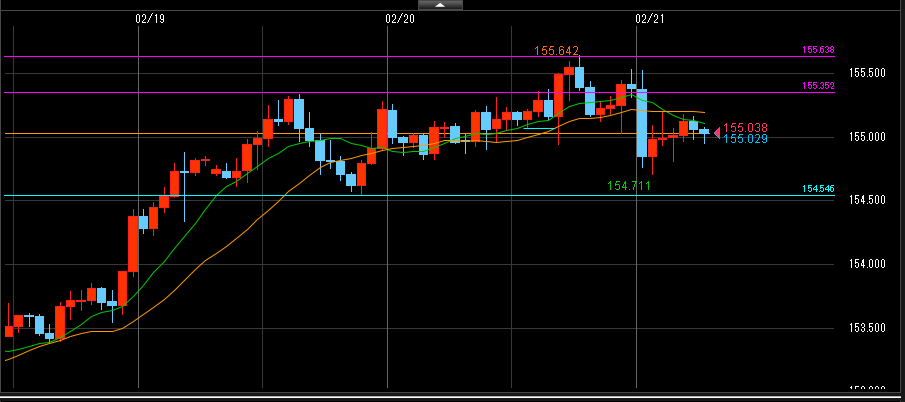
Task: Click the 155.000 price axis label
Action: point(866,137)
